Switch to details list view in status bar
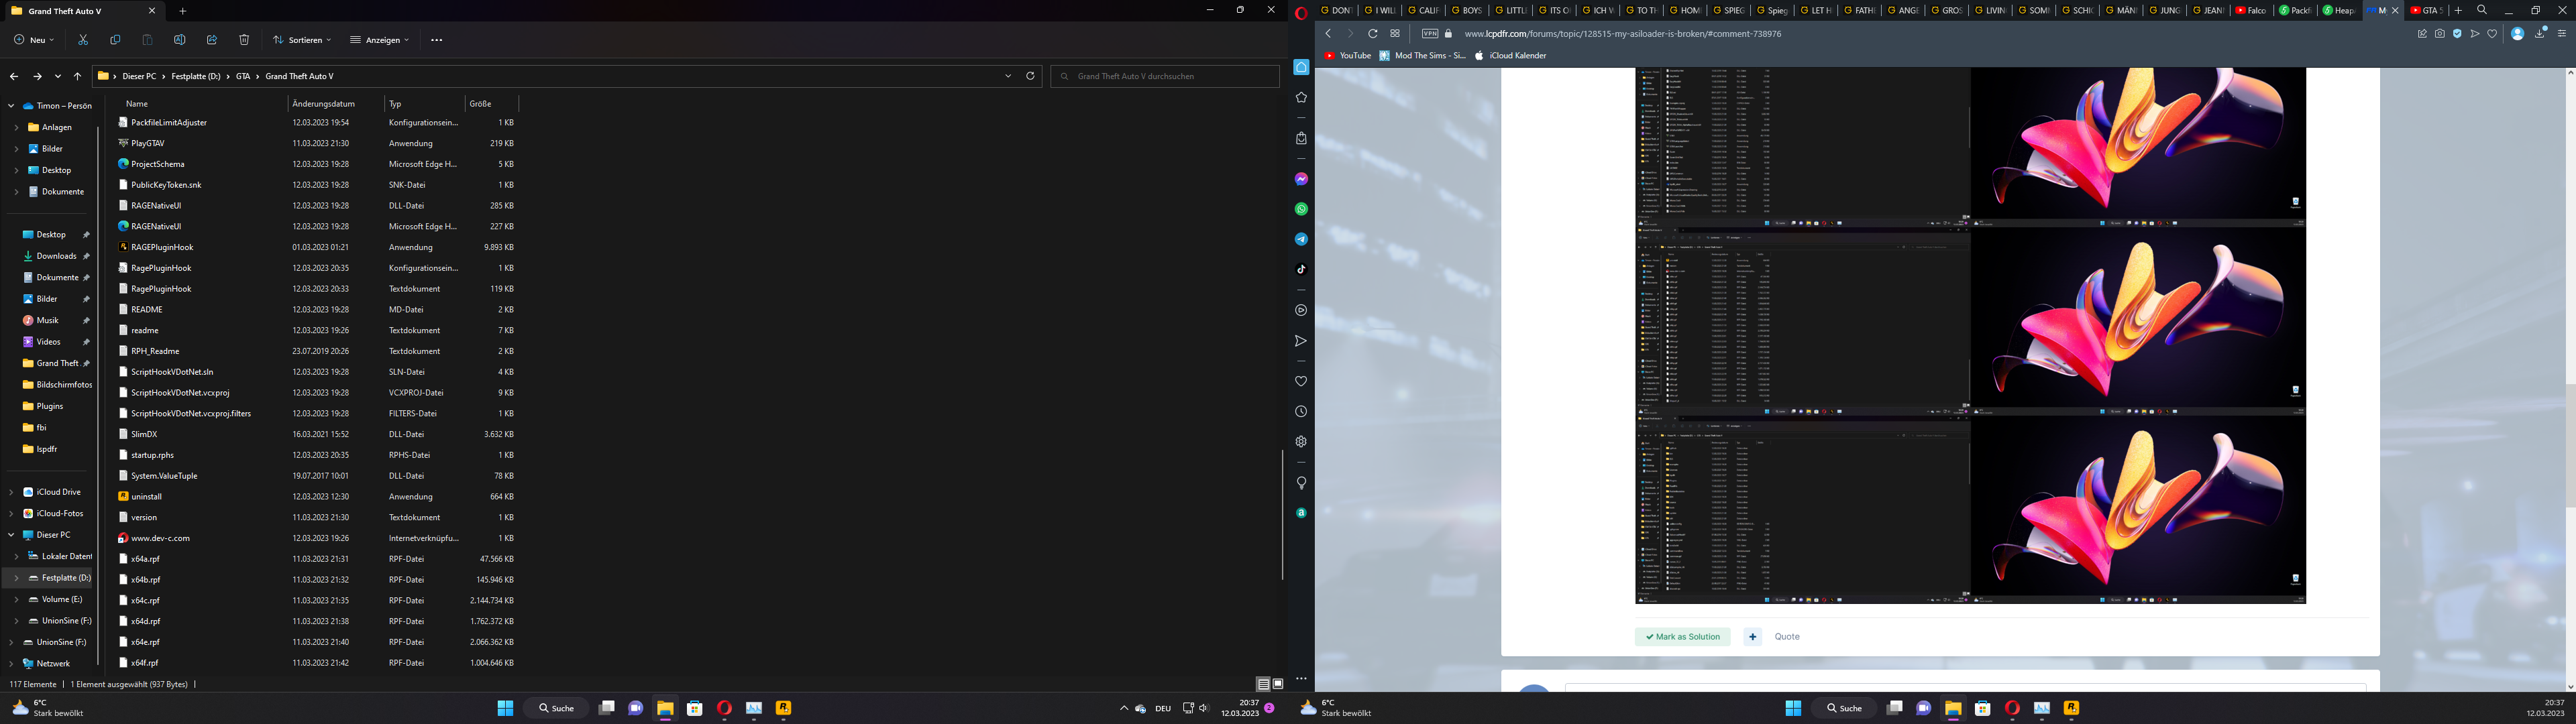 tap(1263, 684)
